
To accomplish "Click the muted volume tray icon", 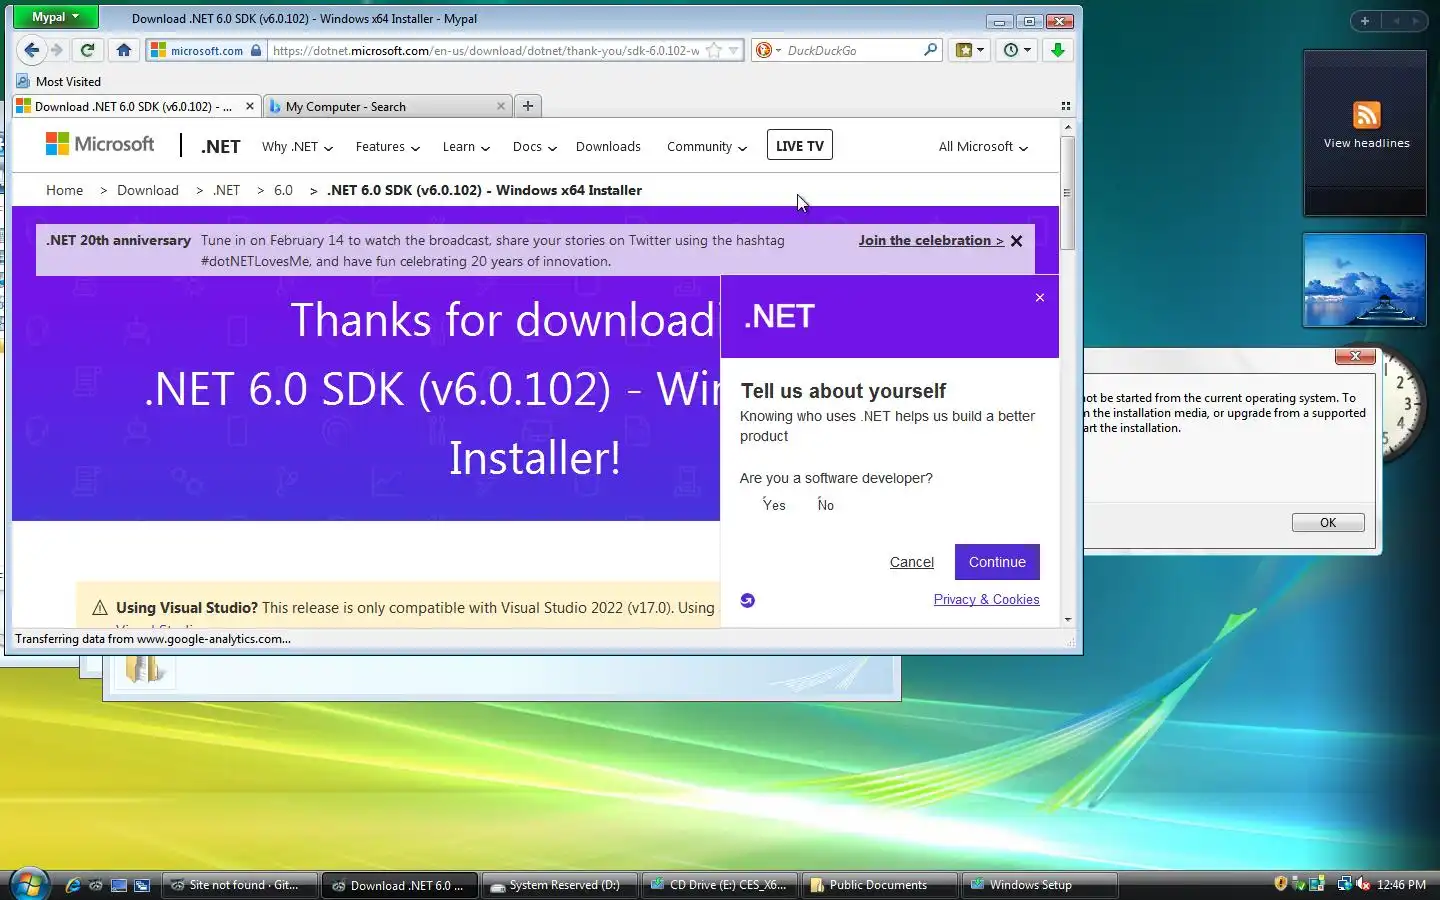I will tap(1363, 884).
